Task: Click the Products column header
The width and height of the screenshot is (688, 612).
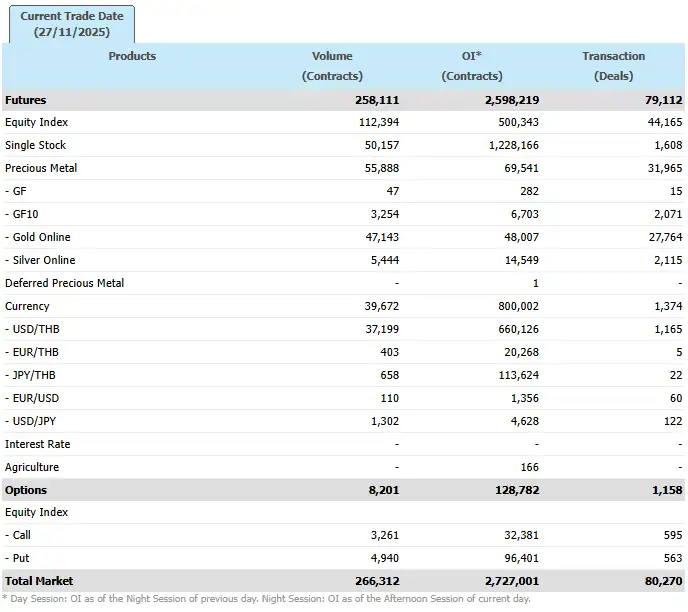Action: [132, 56]
